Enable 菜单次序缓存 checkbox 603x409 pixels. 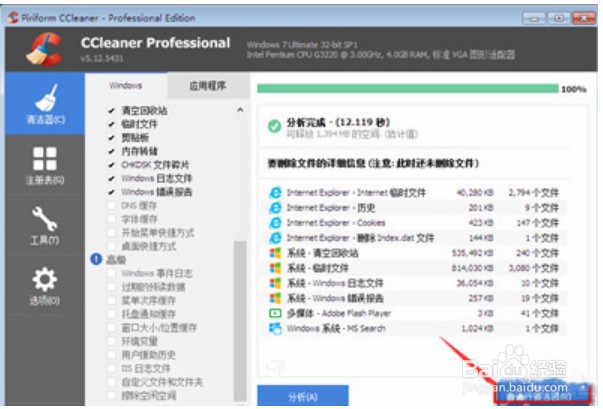[111, 300]
